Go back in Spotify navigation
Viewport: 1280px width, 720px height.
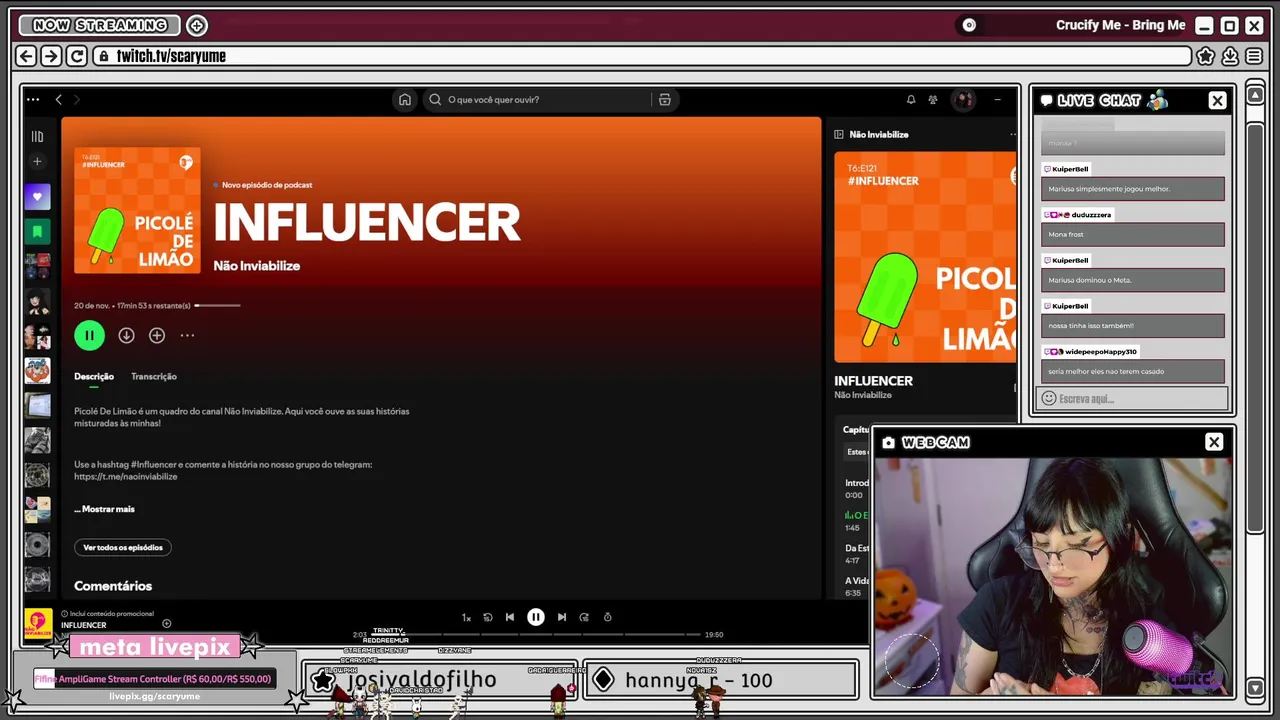coord(59,100)
